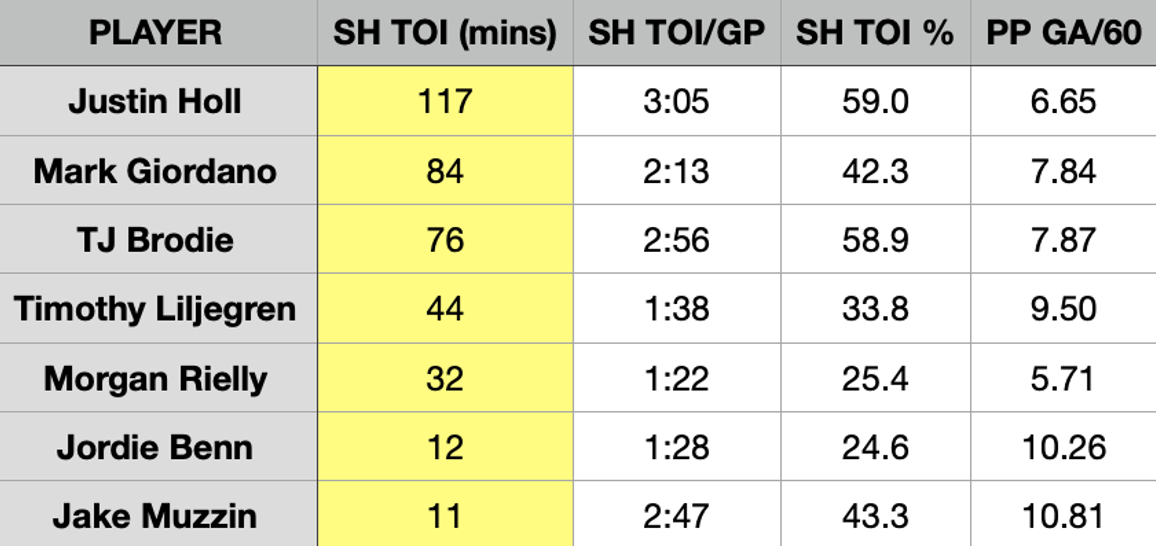The width and height of the screenshot is (1156, 546).
Task: Click Justin Holl's 3:05 SH TOI/GP cell
Action: [x=676, y=102]
